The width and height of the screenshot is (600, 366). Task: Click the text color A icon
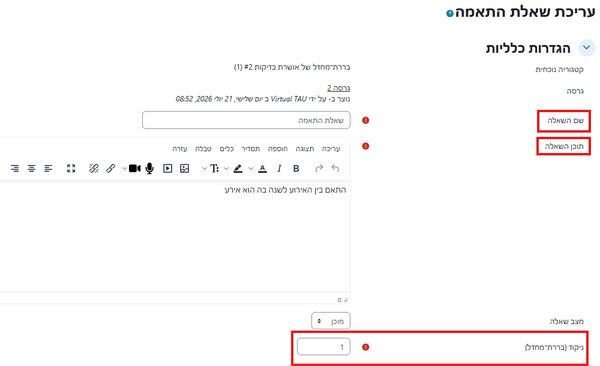coord(262,168)
